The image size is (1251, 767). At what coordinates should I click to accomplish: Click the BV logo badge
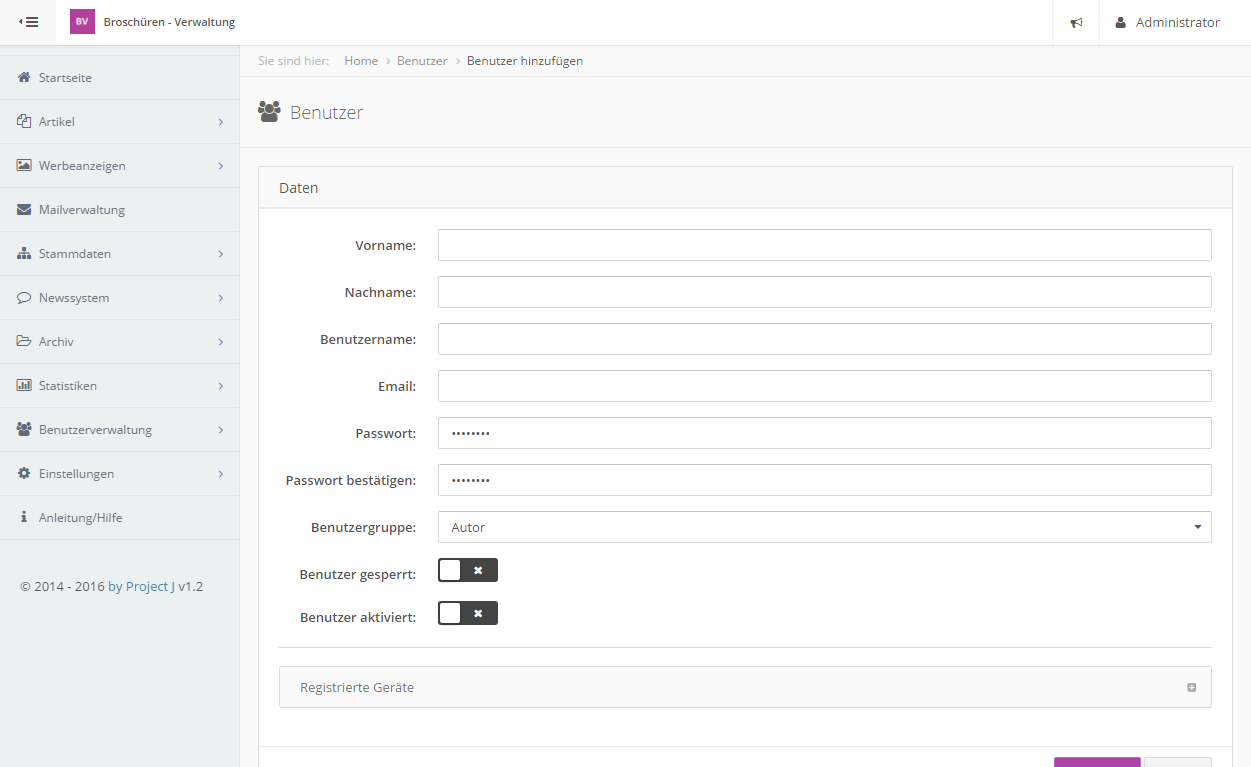click(82, 22)
